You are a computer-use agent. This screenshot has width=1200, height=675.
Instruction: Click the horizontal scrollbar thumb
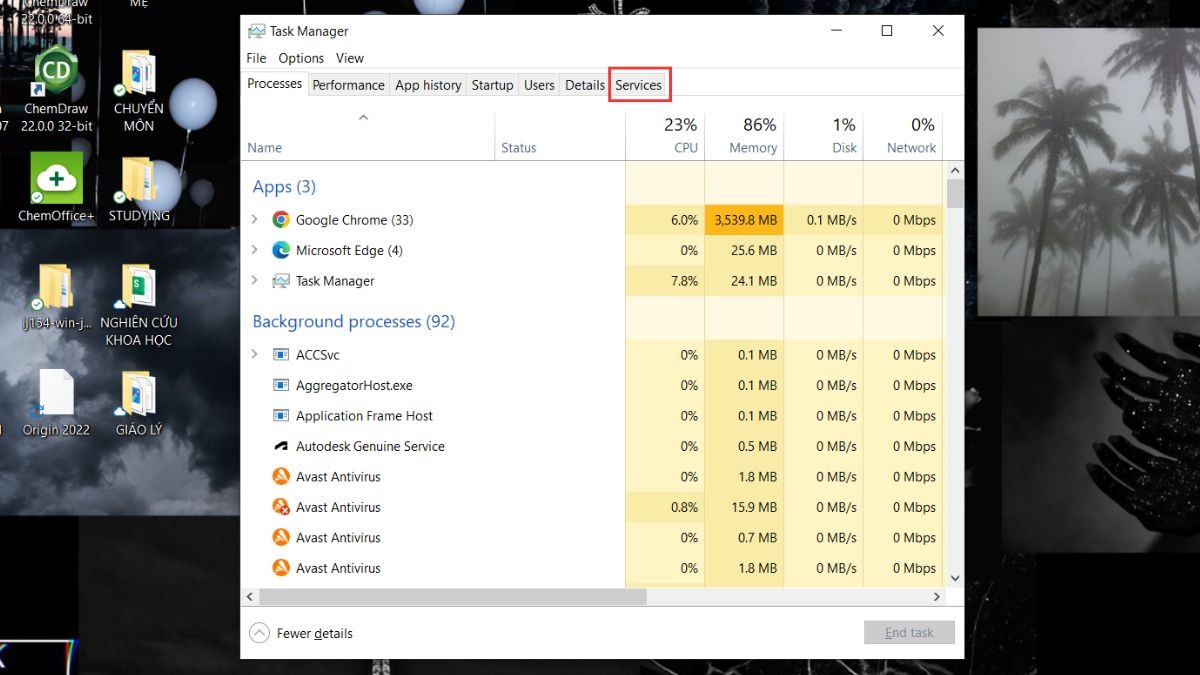452,596
